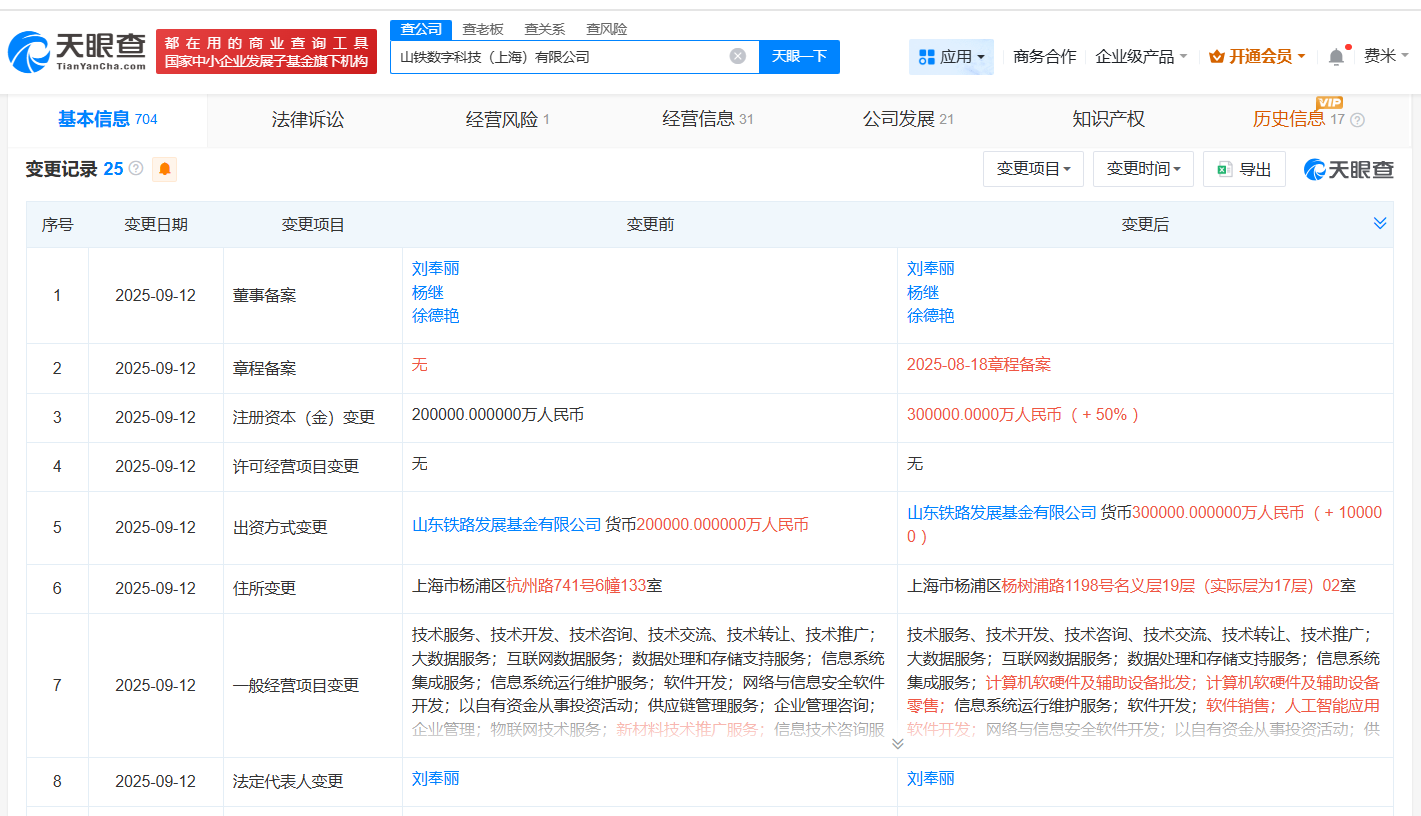Open the 变更项目 filter dropdown
This screenshot has width=1421, height=816.
[1033, 168]
